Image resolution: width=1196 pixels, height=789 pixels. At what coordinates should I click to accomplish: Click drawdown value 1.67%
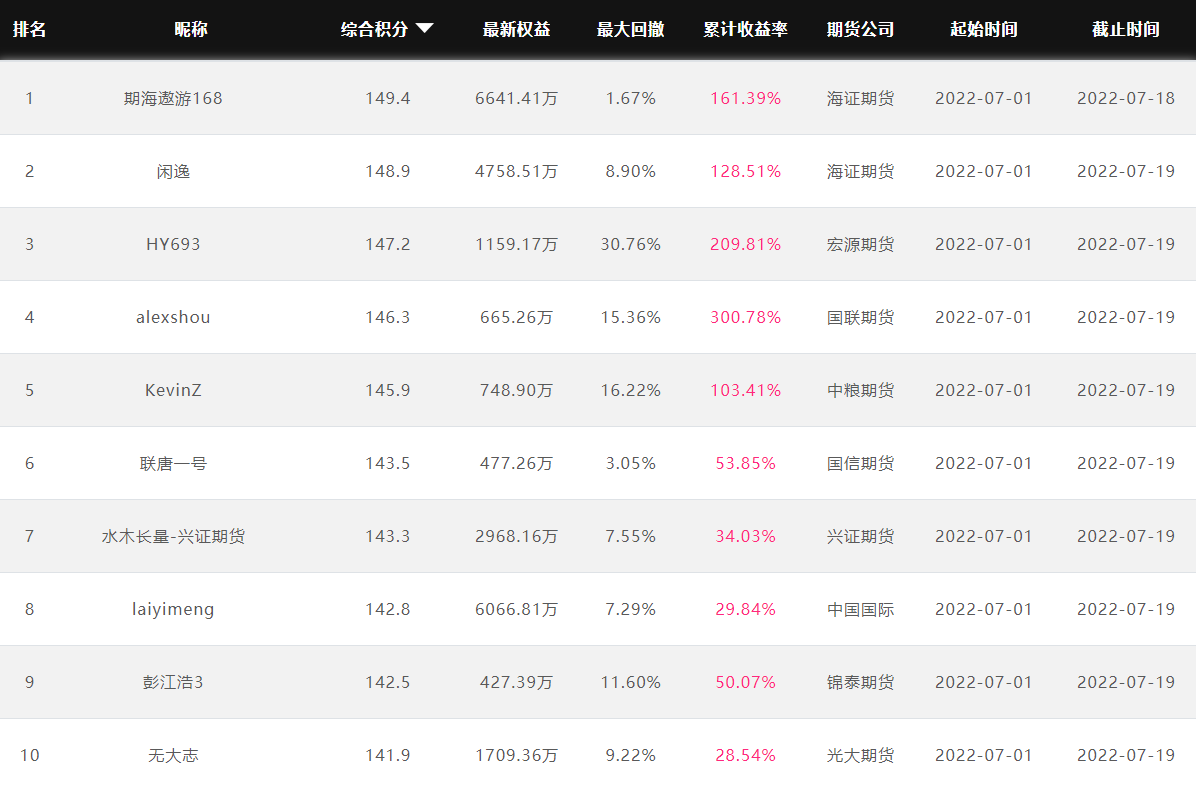[631, 98]
